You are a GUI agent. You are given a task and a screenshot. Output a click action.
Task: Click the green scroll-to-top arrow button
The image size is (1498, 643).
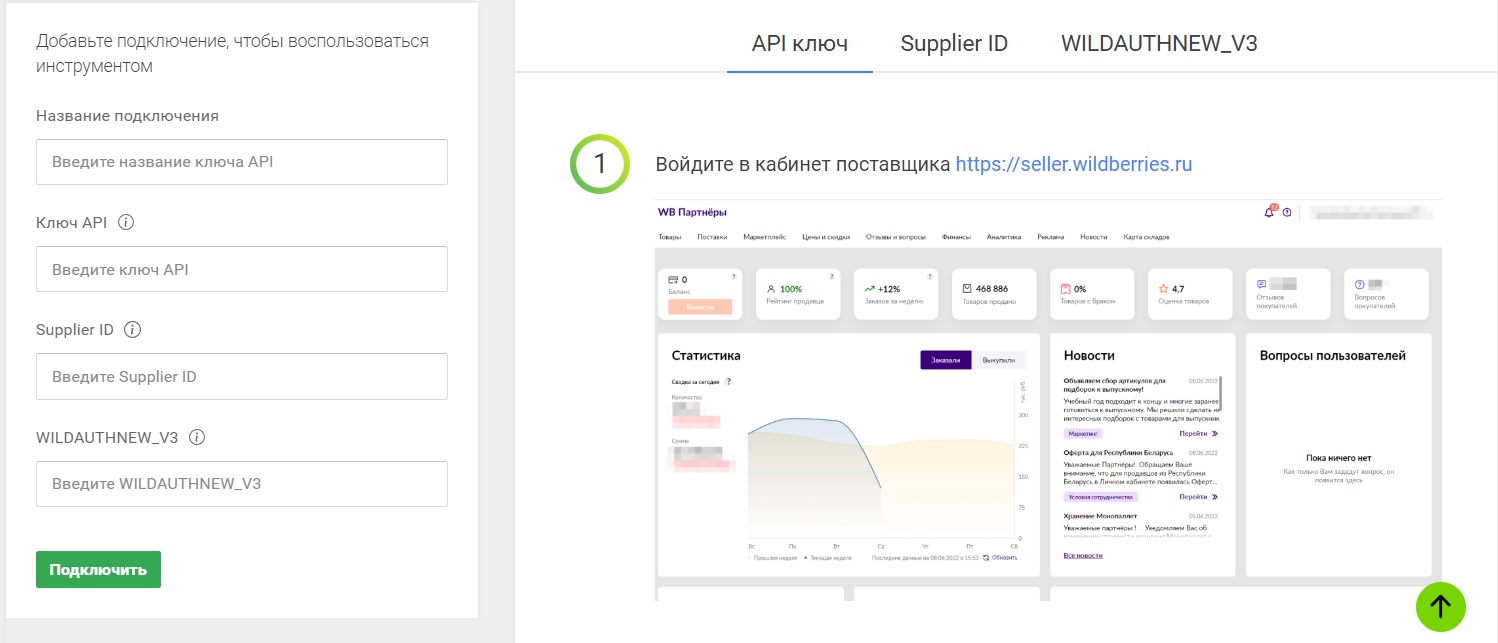(1440, 606)
